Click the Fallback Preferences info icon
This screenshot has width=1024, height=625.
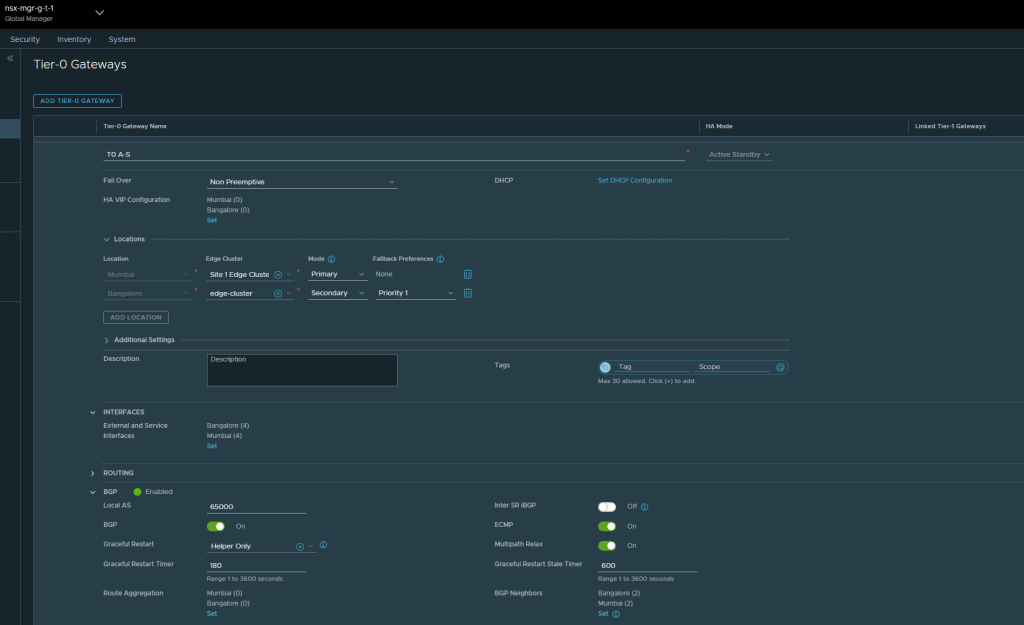[x=440, y=259]
